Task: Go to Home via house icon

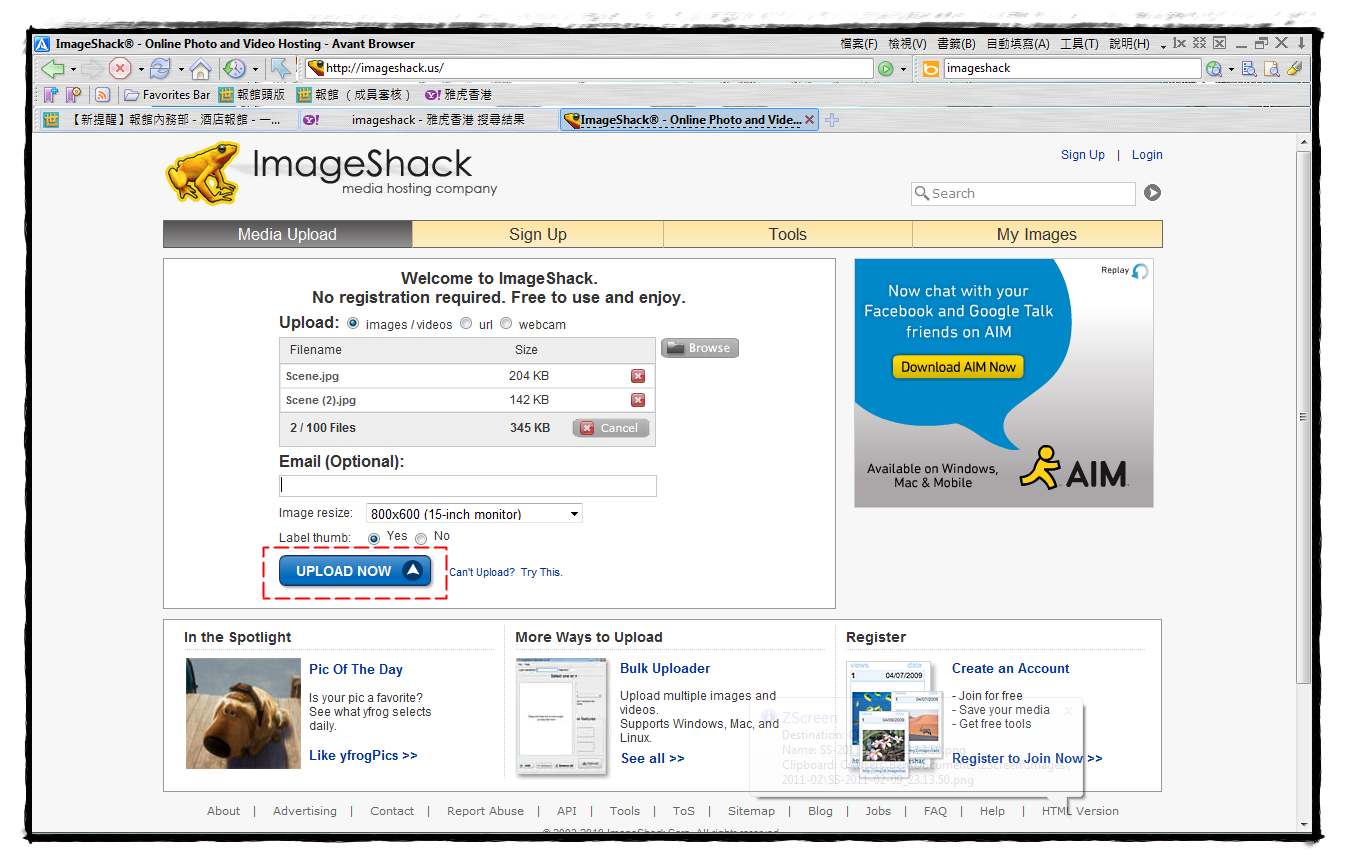Action: (201, 69)
